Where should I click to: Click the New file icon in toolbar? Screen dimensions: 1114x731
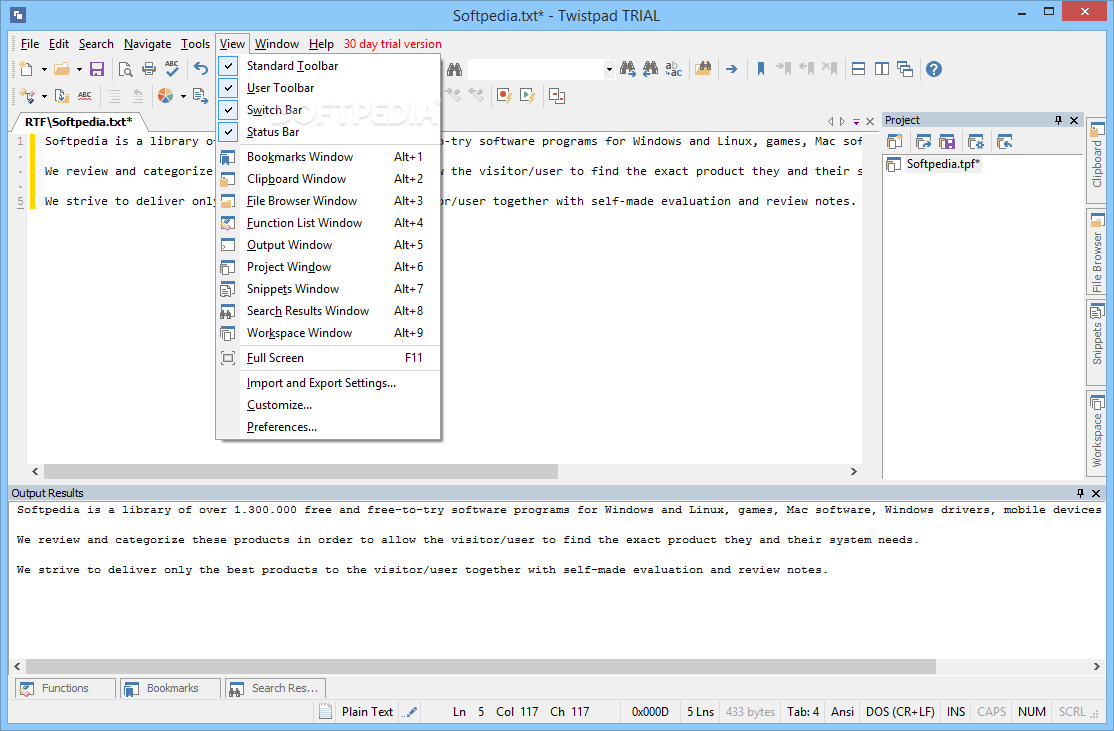(26, 69)
